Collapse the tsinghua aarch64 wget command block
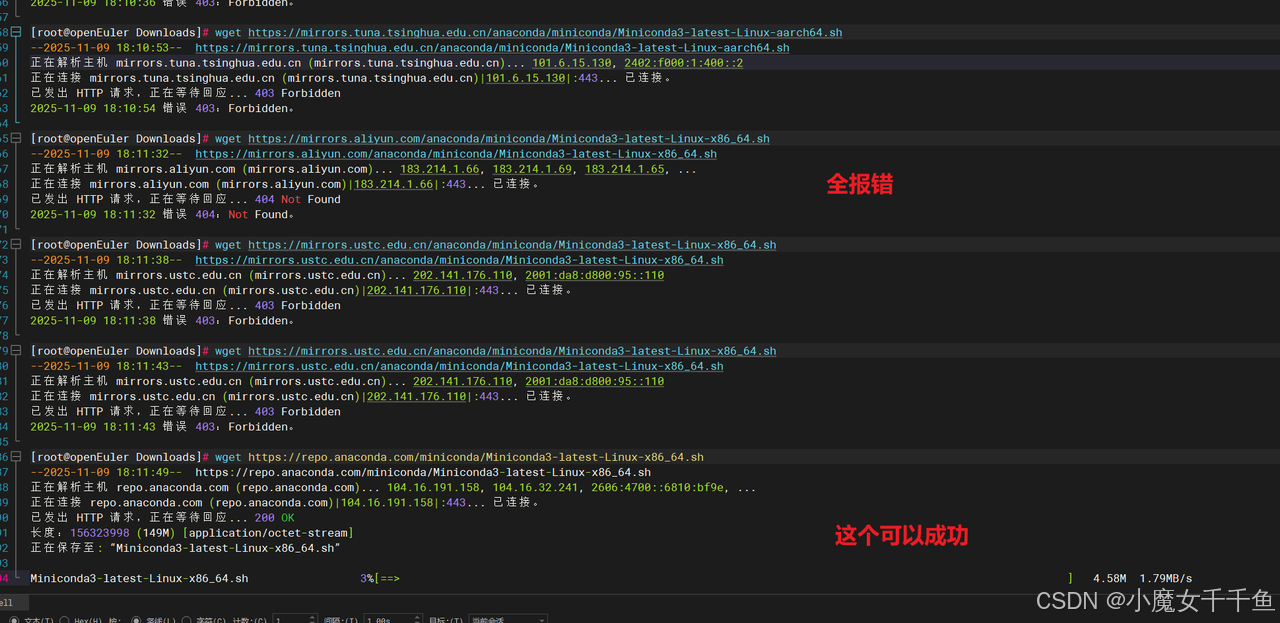 tap(16, 33)
